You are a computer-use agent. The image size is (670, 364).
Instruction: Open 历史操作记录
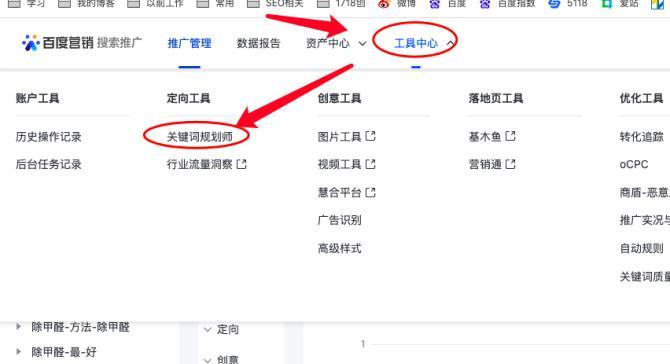pos(48,137)
